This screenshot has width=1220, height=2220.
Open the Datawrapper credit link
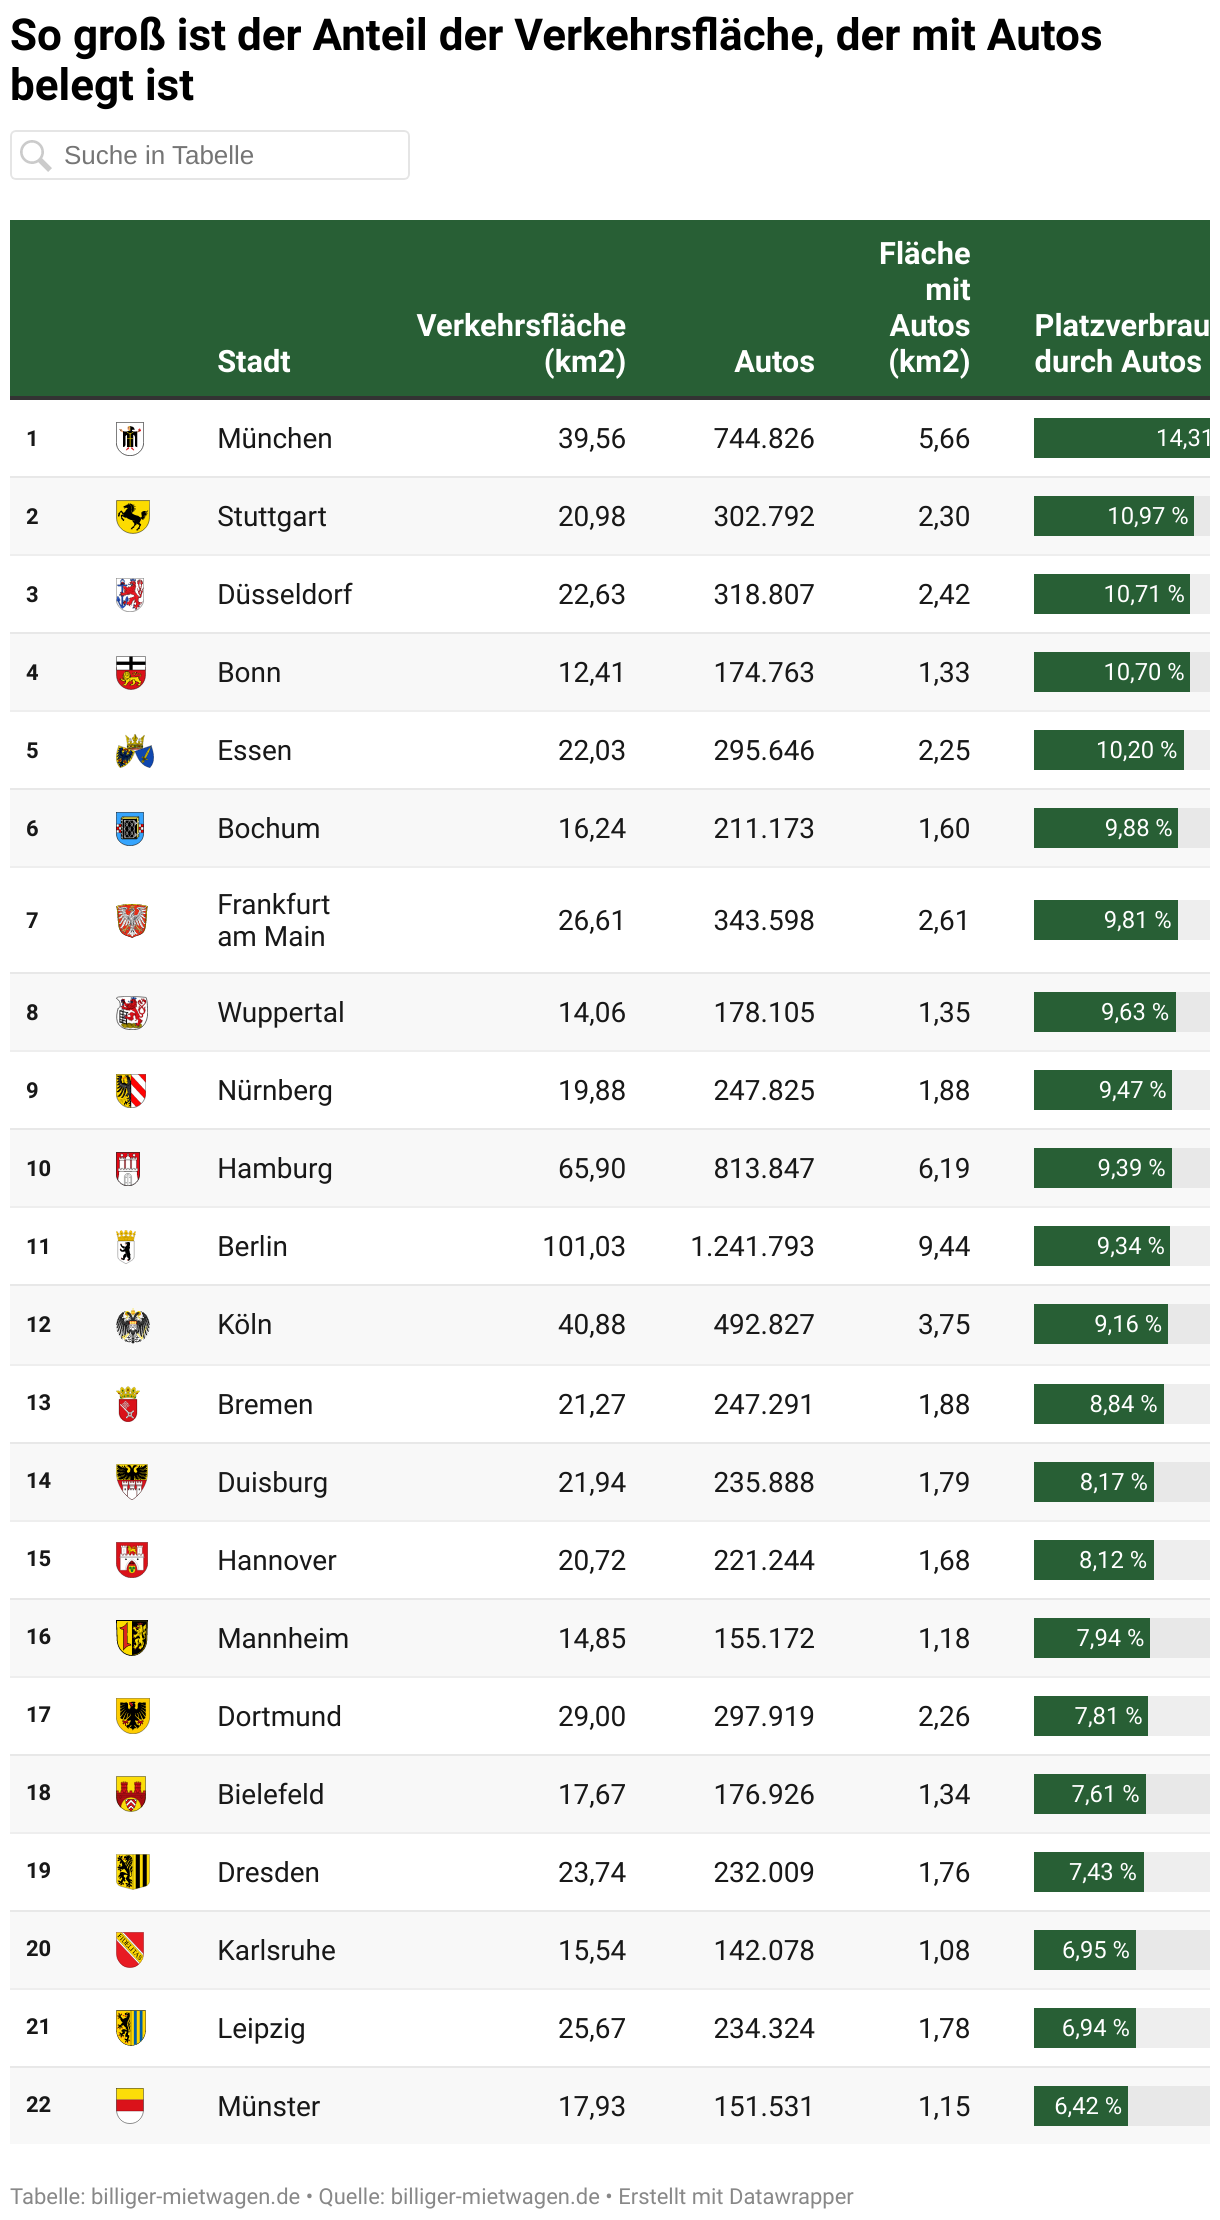pyautogui.click(x=790, y=2196)
